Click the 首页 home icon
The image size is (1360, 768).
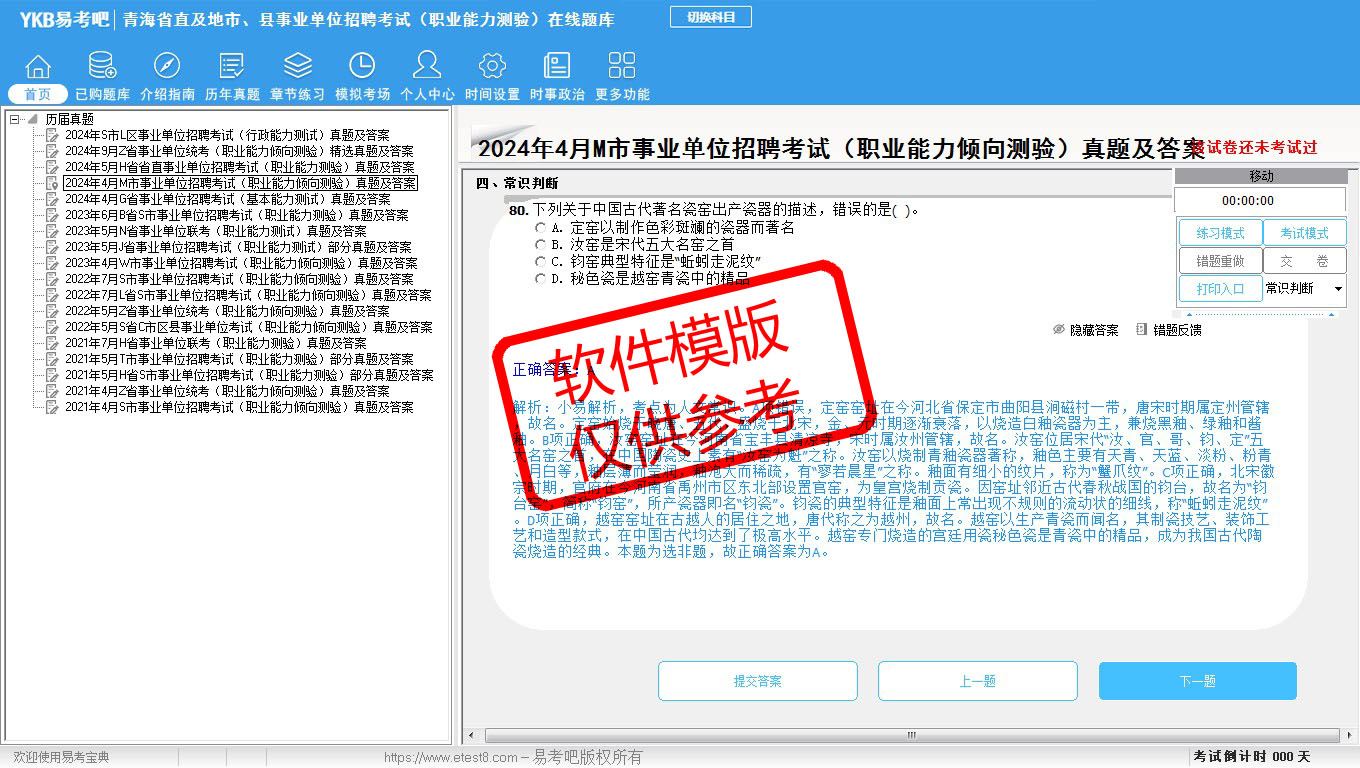(38, 68)
